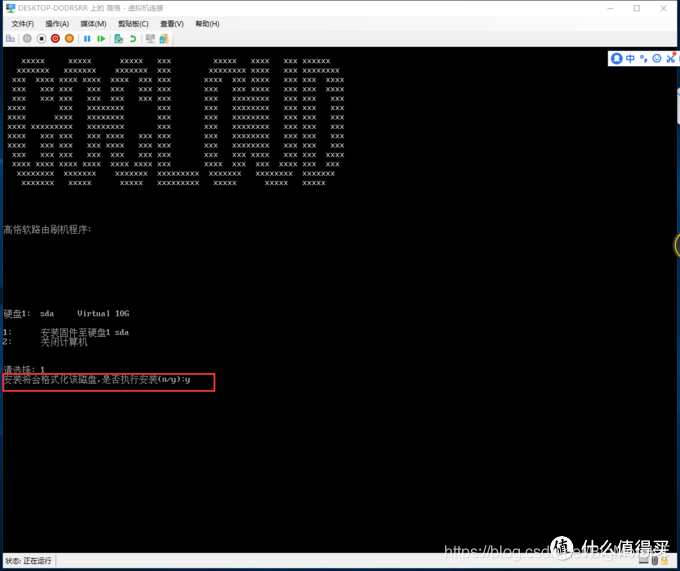This screenshot has width=680, height=571.
Task: Click the enhanced session monitor icon
Action: (x=150, y=39)
